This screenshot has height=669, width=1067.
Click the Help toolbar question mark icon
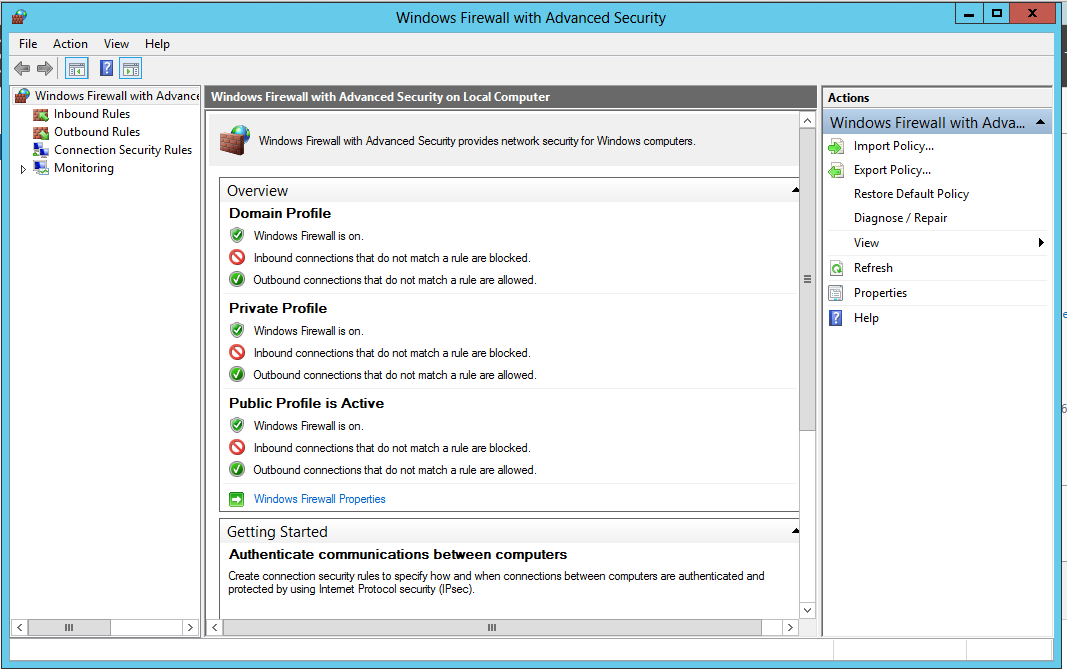[106, 68]
